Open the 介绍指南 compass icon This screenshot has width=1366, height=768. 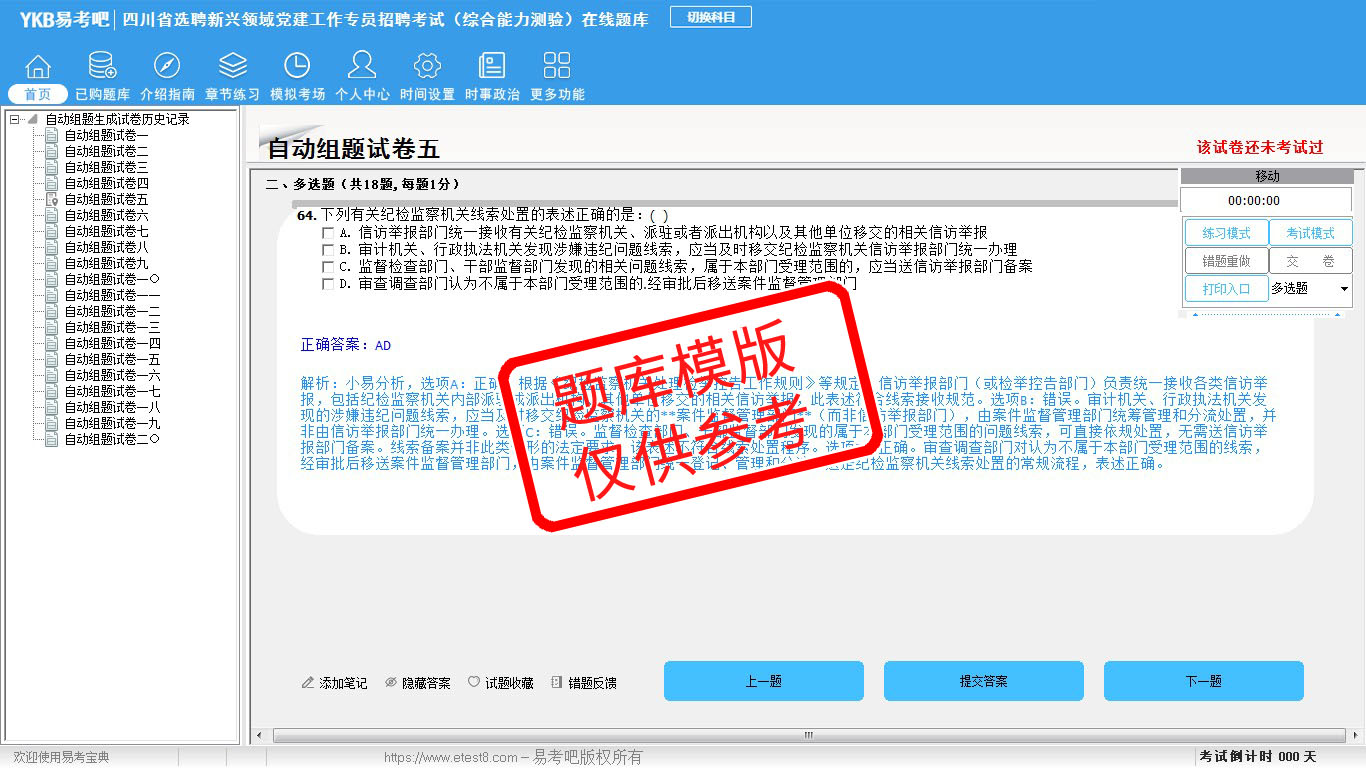click(x=167, y=66)
